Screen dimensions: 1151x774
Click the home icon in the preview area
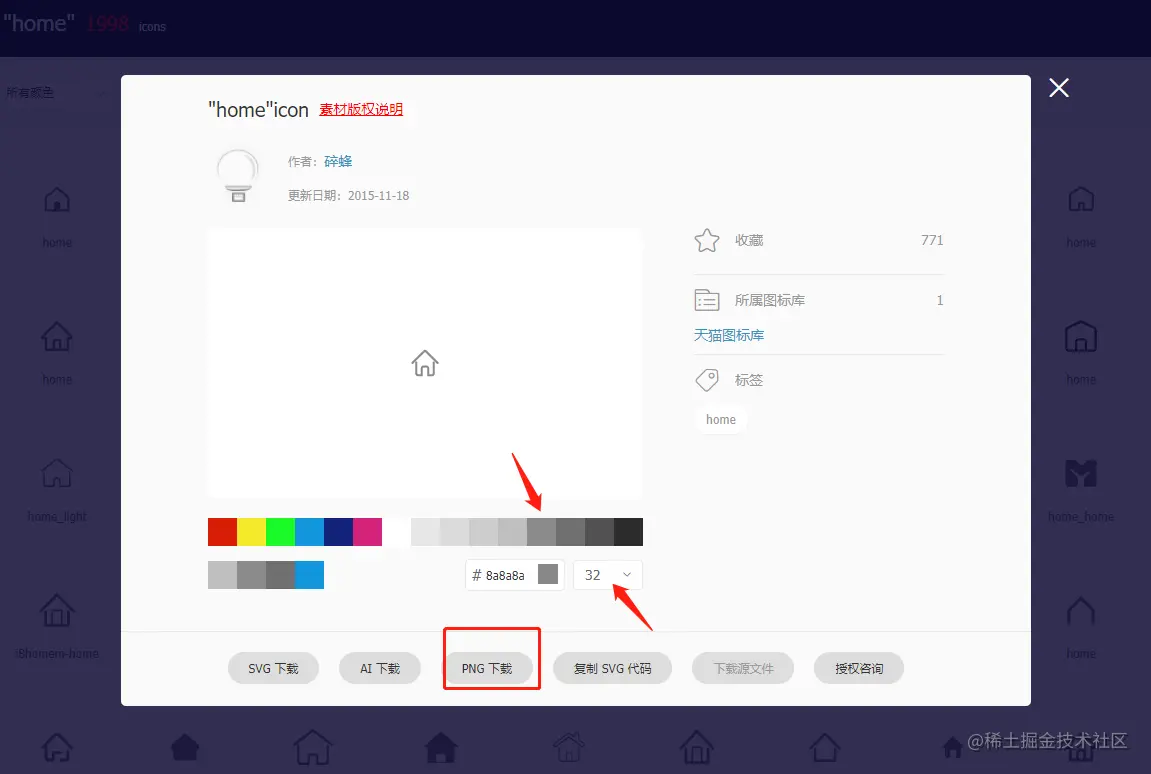point(425,363)
